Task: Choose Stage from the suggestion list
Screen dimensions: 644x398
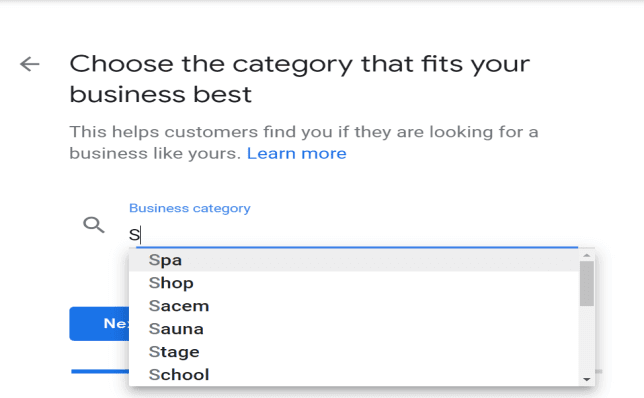Action: (x=354, y=352)
